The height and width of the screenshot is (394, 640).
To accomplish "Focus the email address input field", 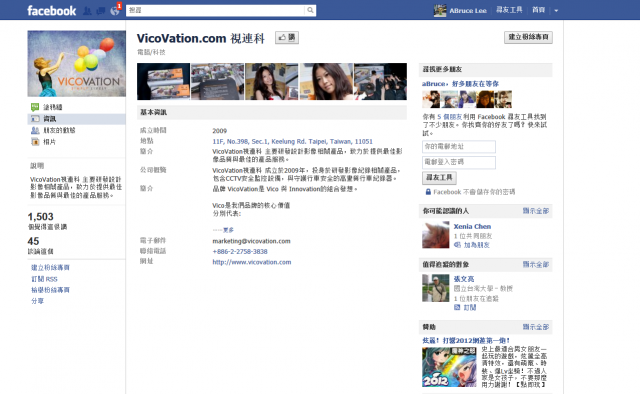I will [x=459, y=147].
